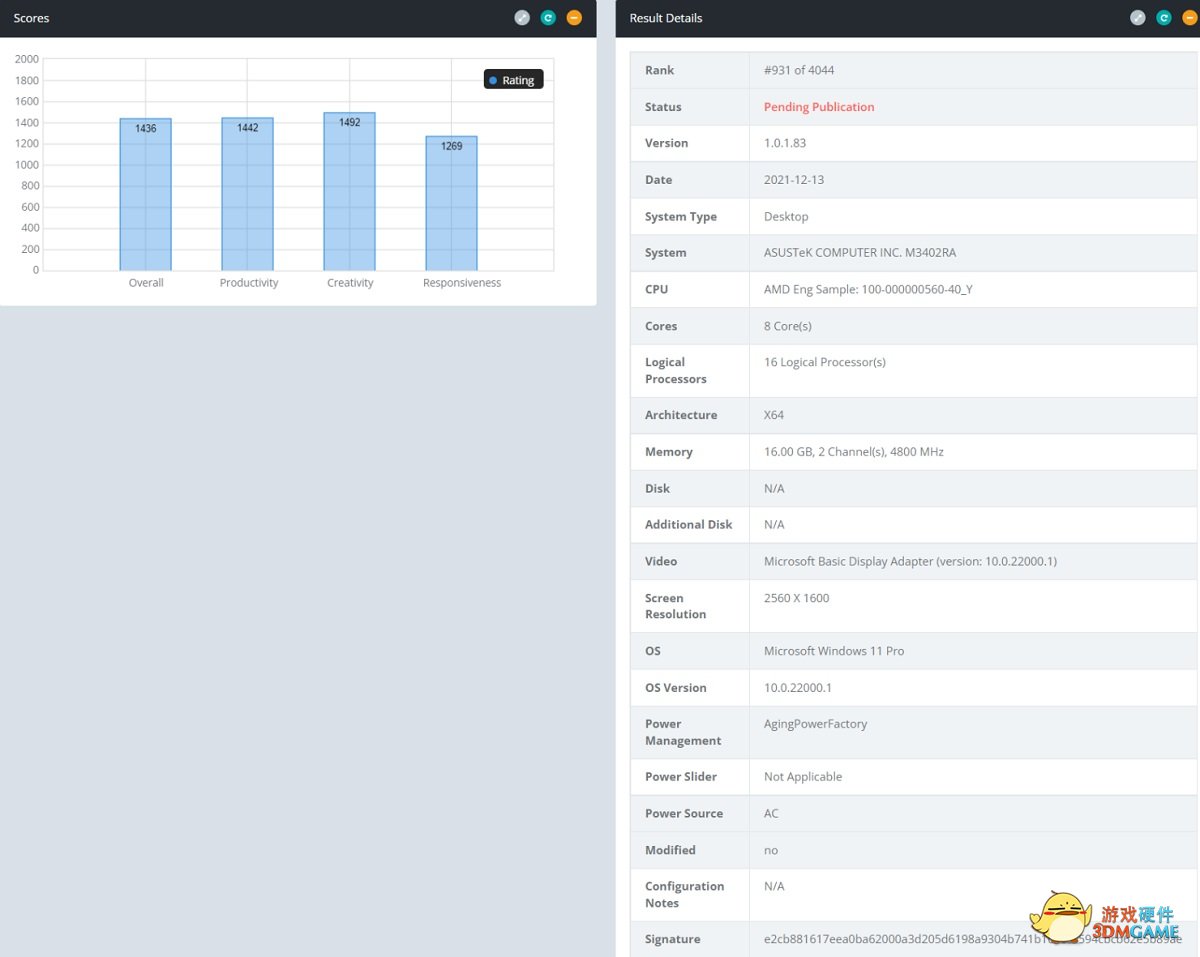Select the Productivity score bar

pyautogui.click(x=248, y=194)
